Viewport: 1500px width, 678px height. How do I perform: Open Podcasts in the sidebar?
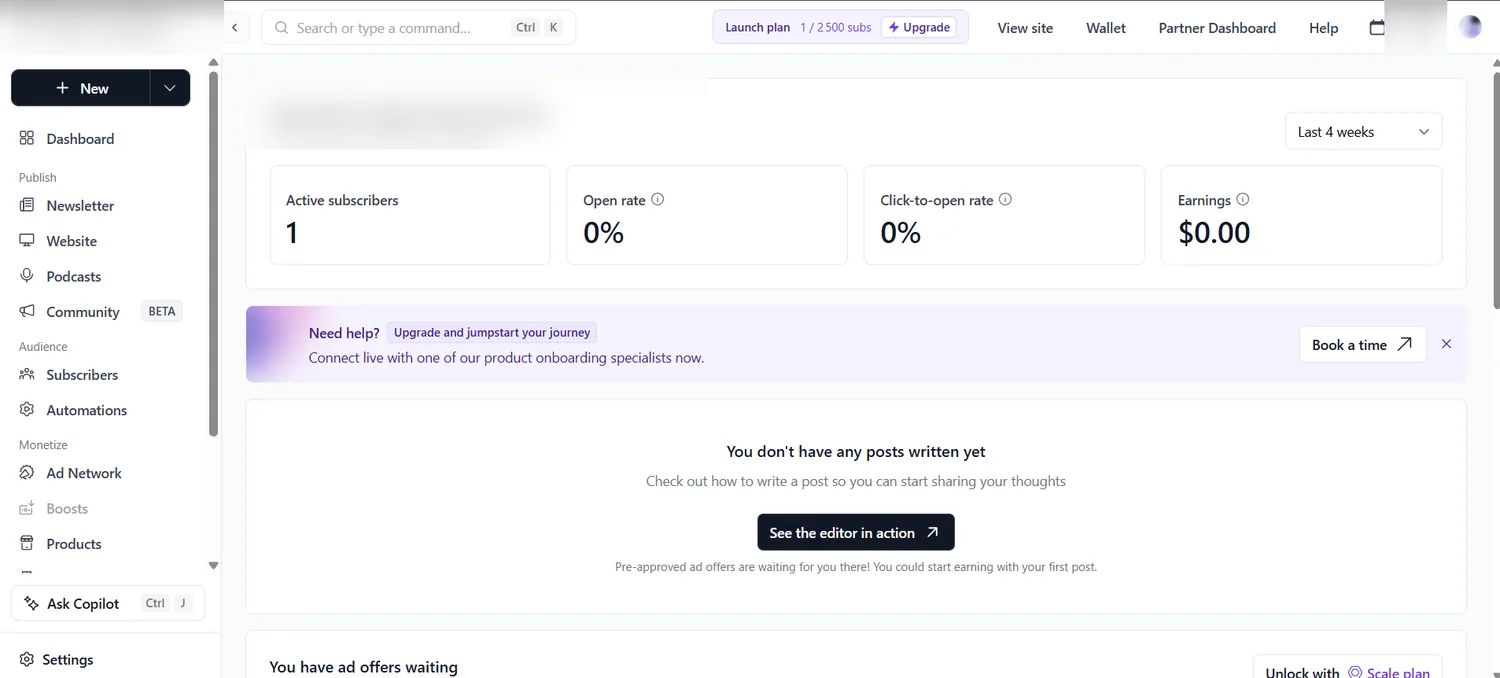(x=74, y=276)
